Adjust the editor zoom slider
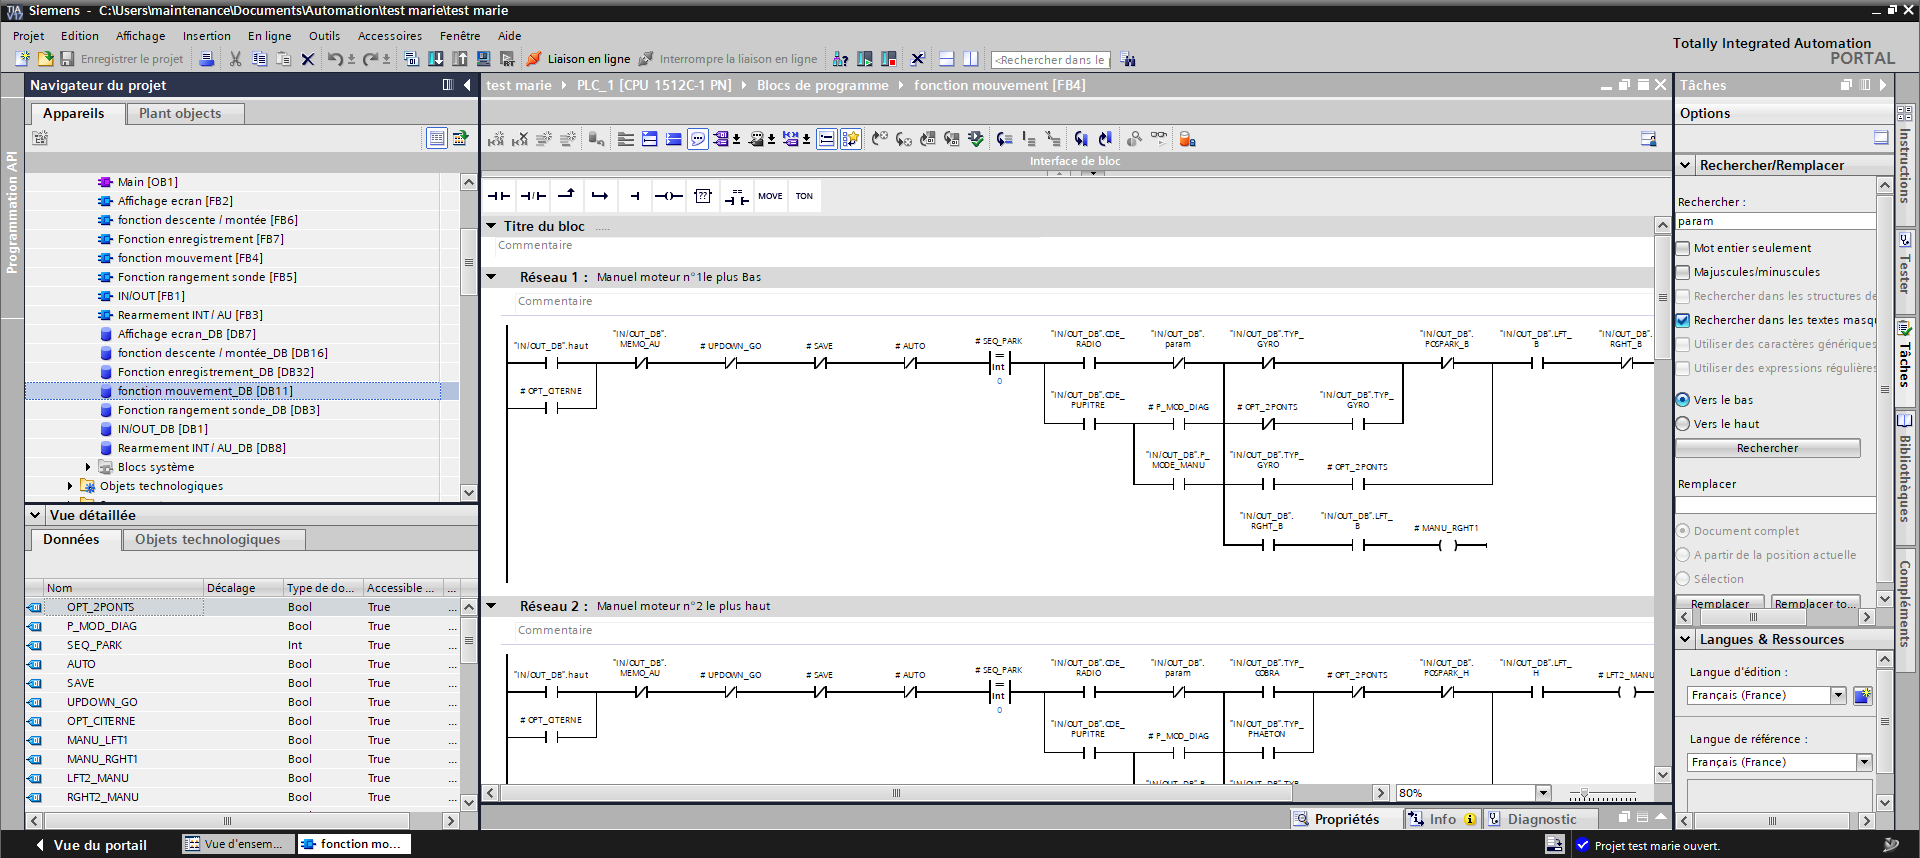Screen dimensions: 1920x858 coord(1583,794)
